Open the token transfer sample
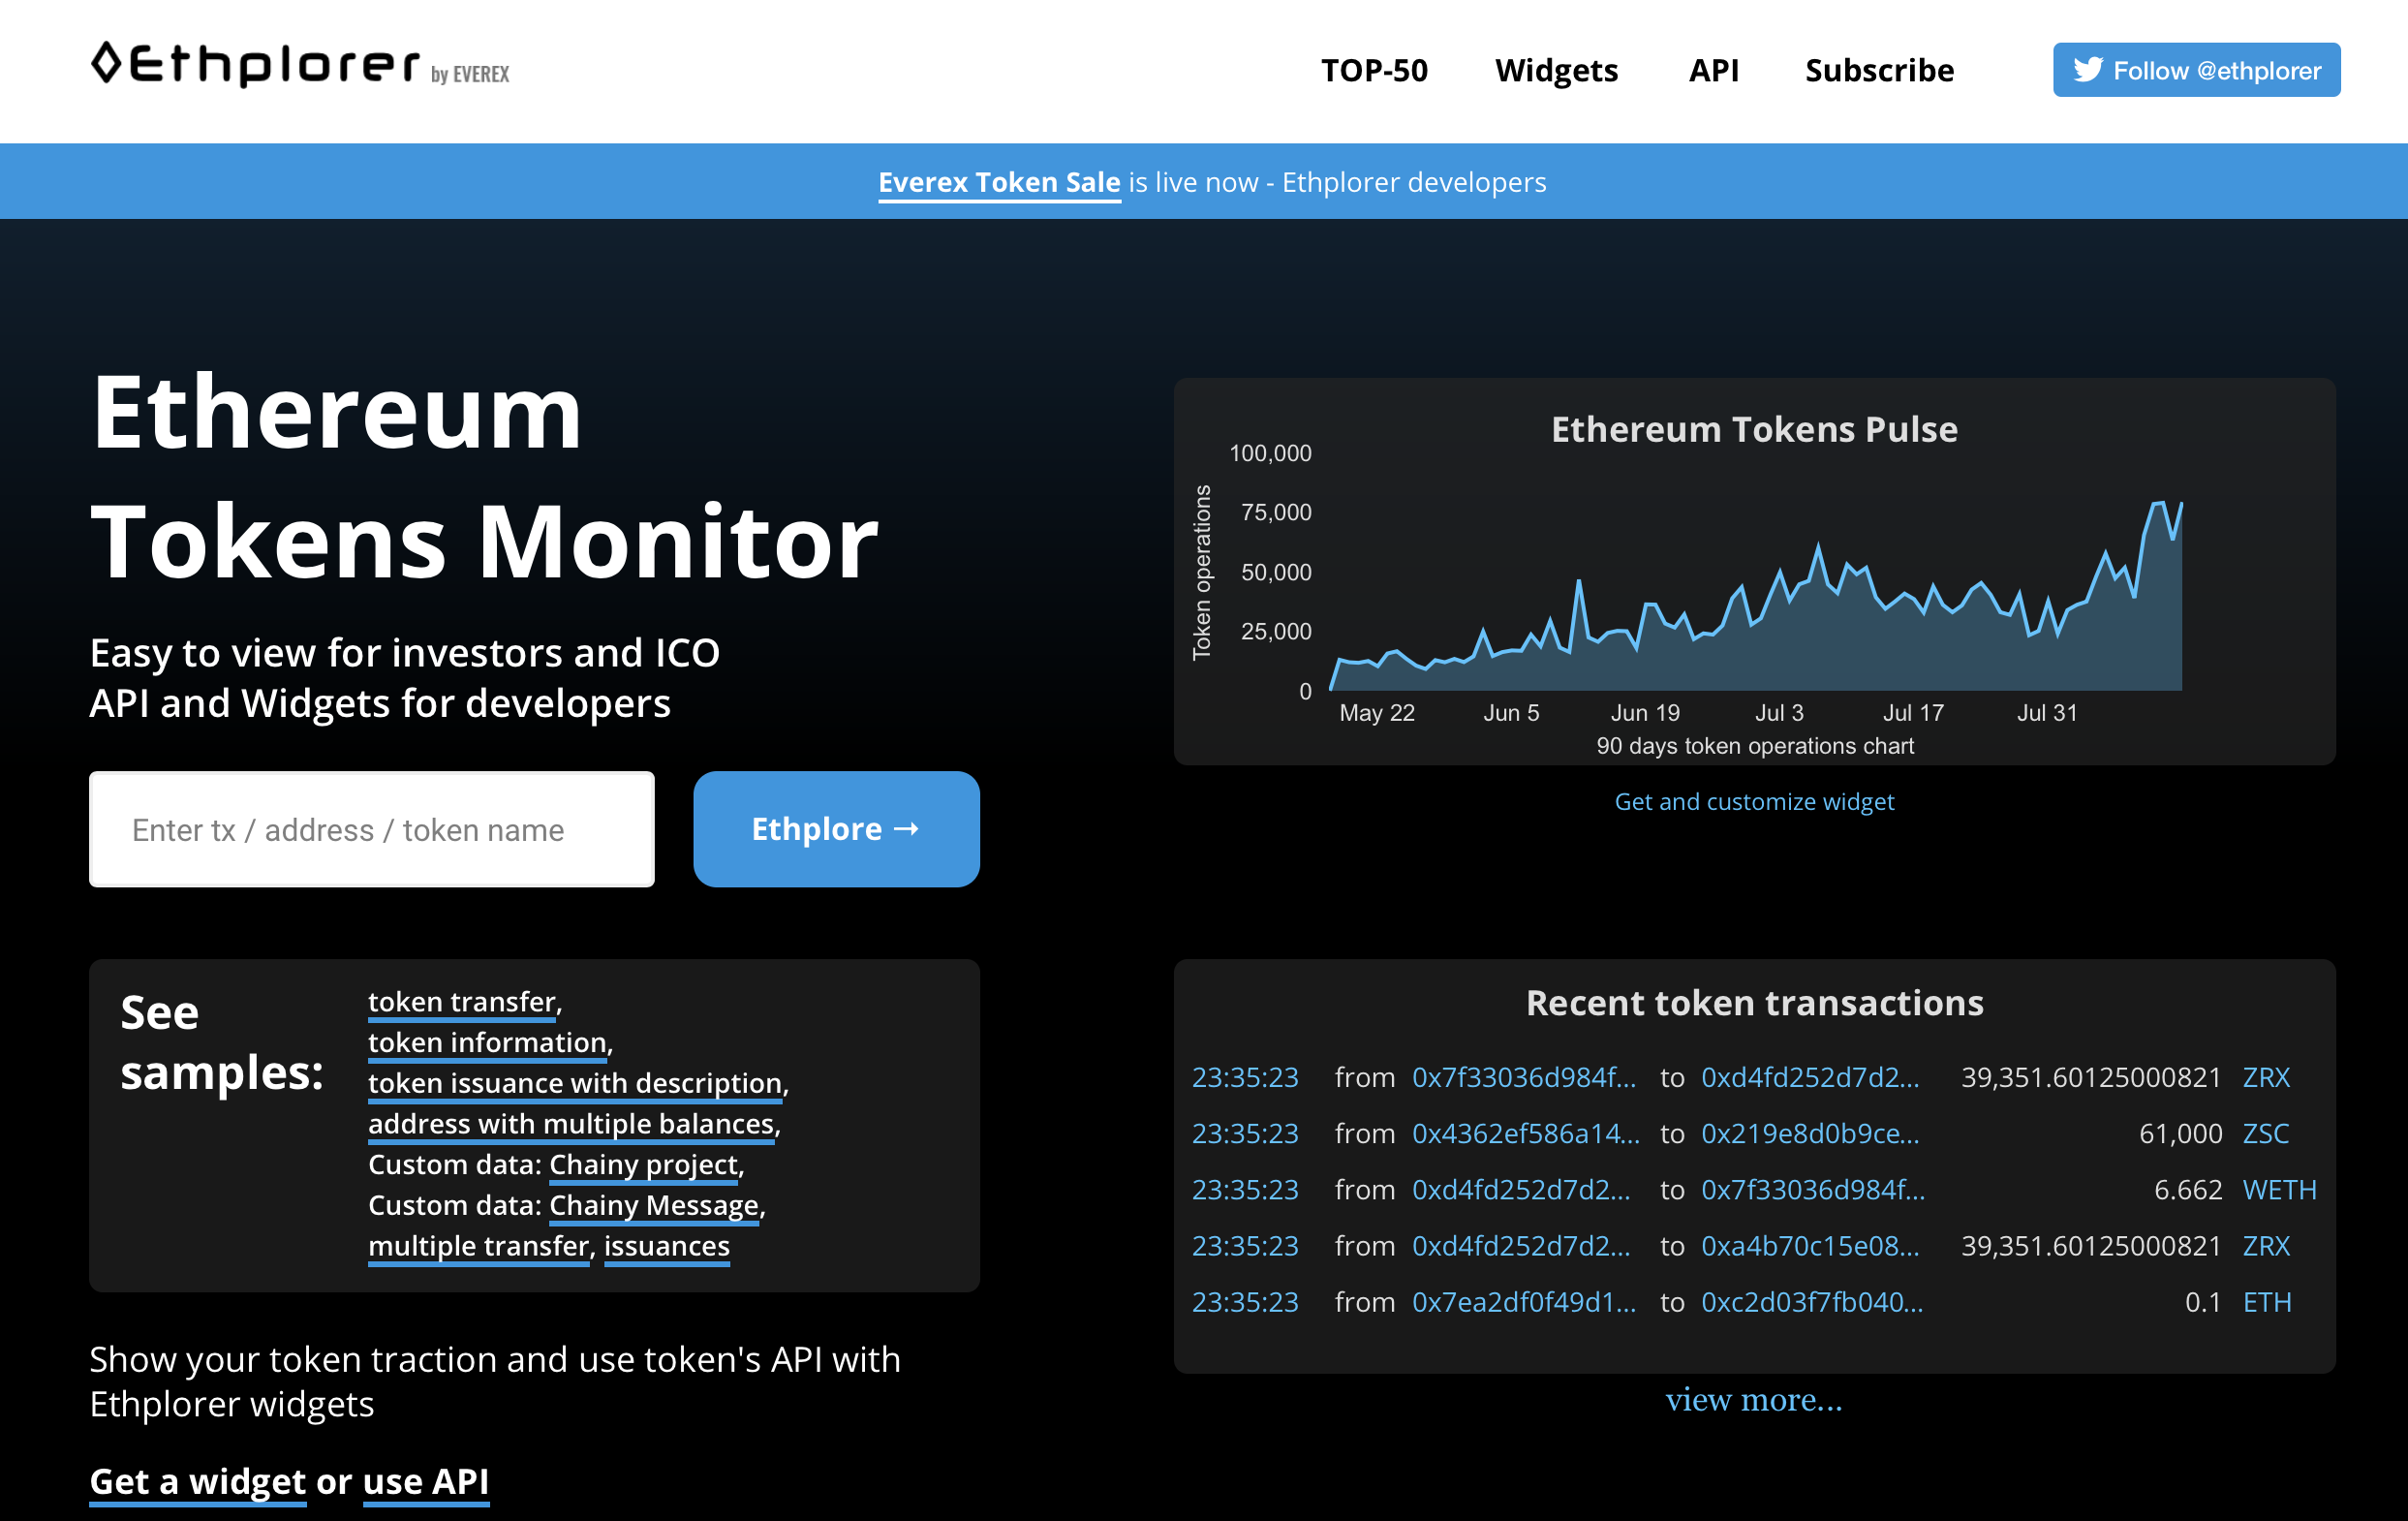 pyautogui.click(x=461, y=1001)
